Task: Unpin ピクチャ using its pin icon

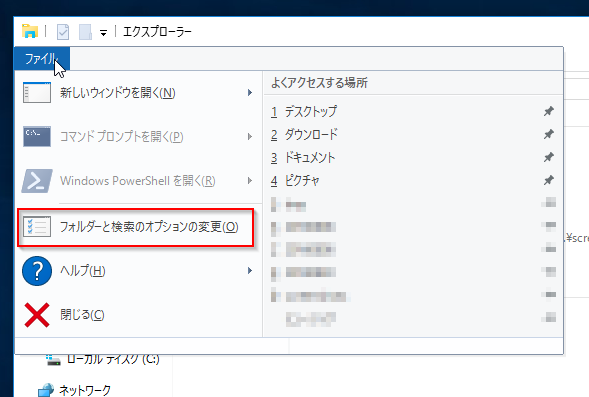Action: tap(549, 180)
